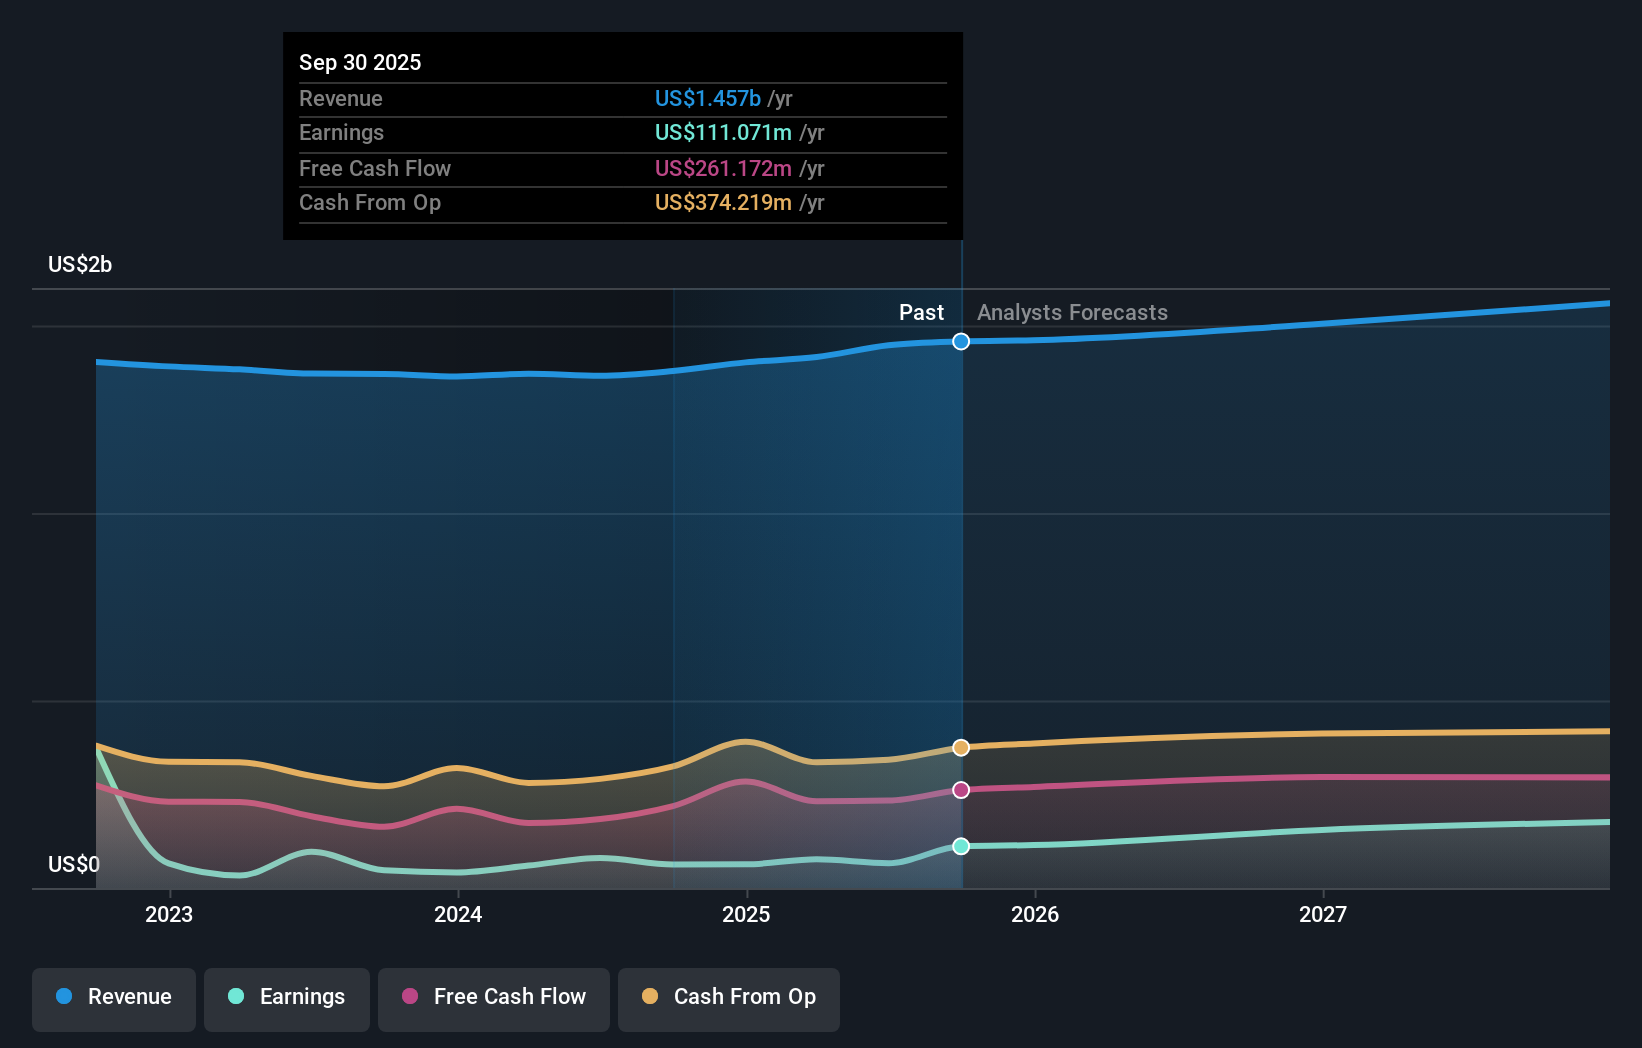Select the teal Earnings chart marker
This screenshot has width=1642, height=1048.
click(x=961, y=846)
